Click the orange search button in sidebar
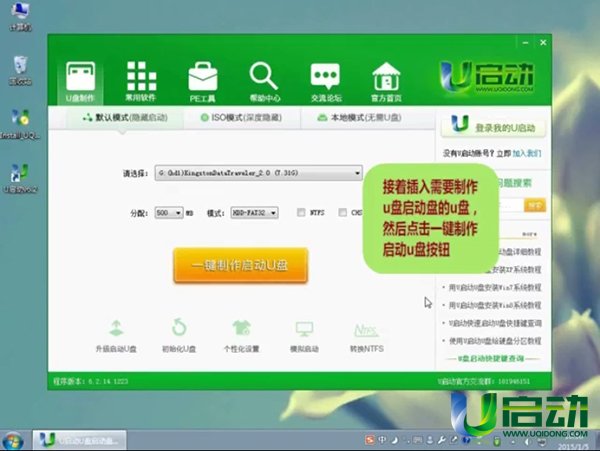 [x=535, y=206]
